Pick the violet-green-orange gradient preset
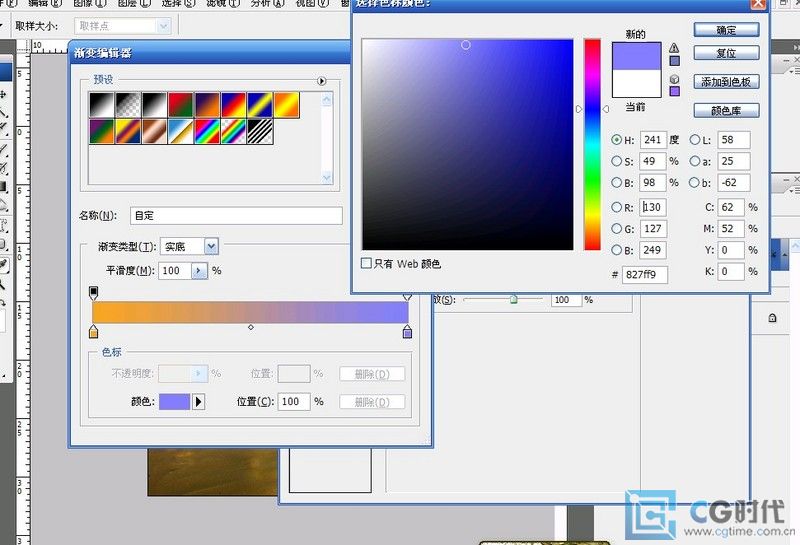The width and height of the screenshot is (800, 545). 102,132
